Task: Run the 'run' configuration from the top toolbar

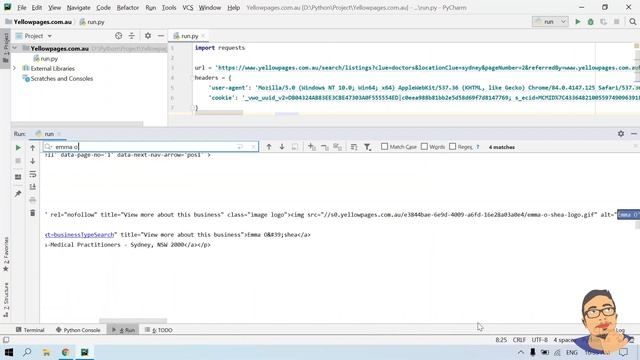Action: [x=578, y=22]
